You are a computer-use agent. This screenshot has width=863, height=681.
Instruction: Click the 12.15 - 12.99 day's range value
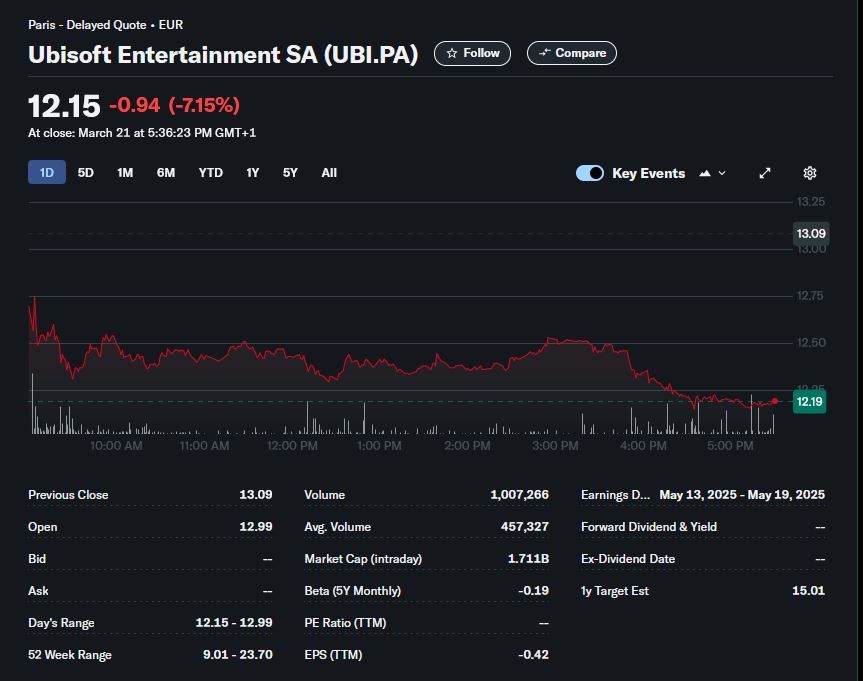pos(234,623)
